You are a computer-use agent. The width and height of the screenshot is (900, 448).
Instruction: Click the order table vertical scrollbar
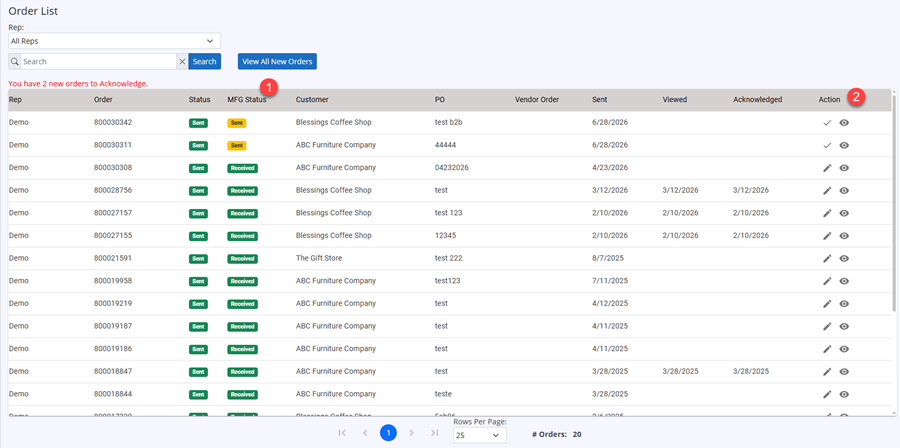[x=894, y=202]
